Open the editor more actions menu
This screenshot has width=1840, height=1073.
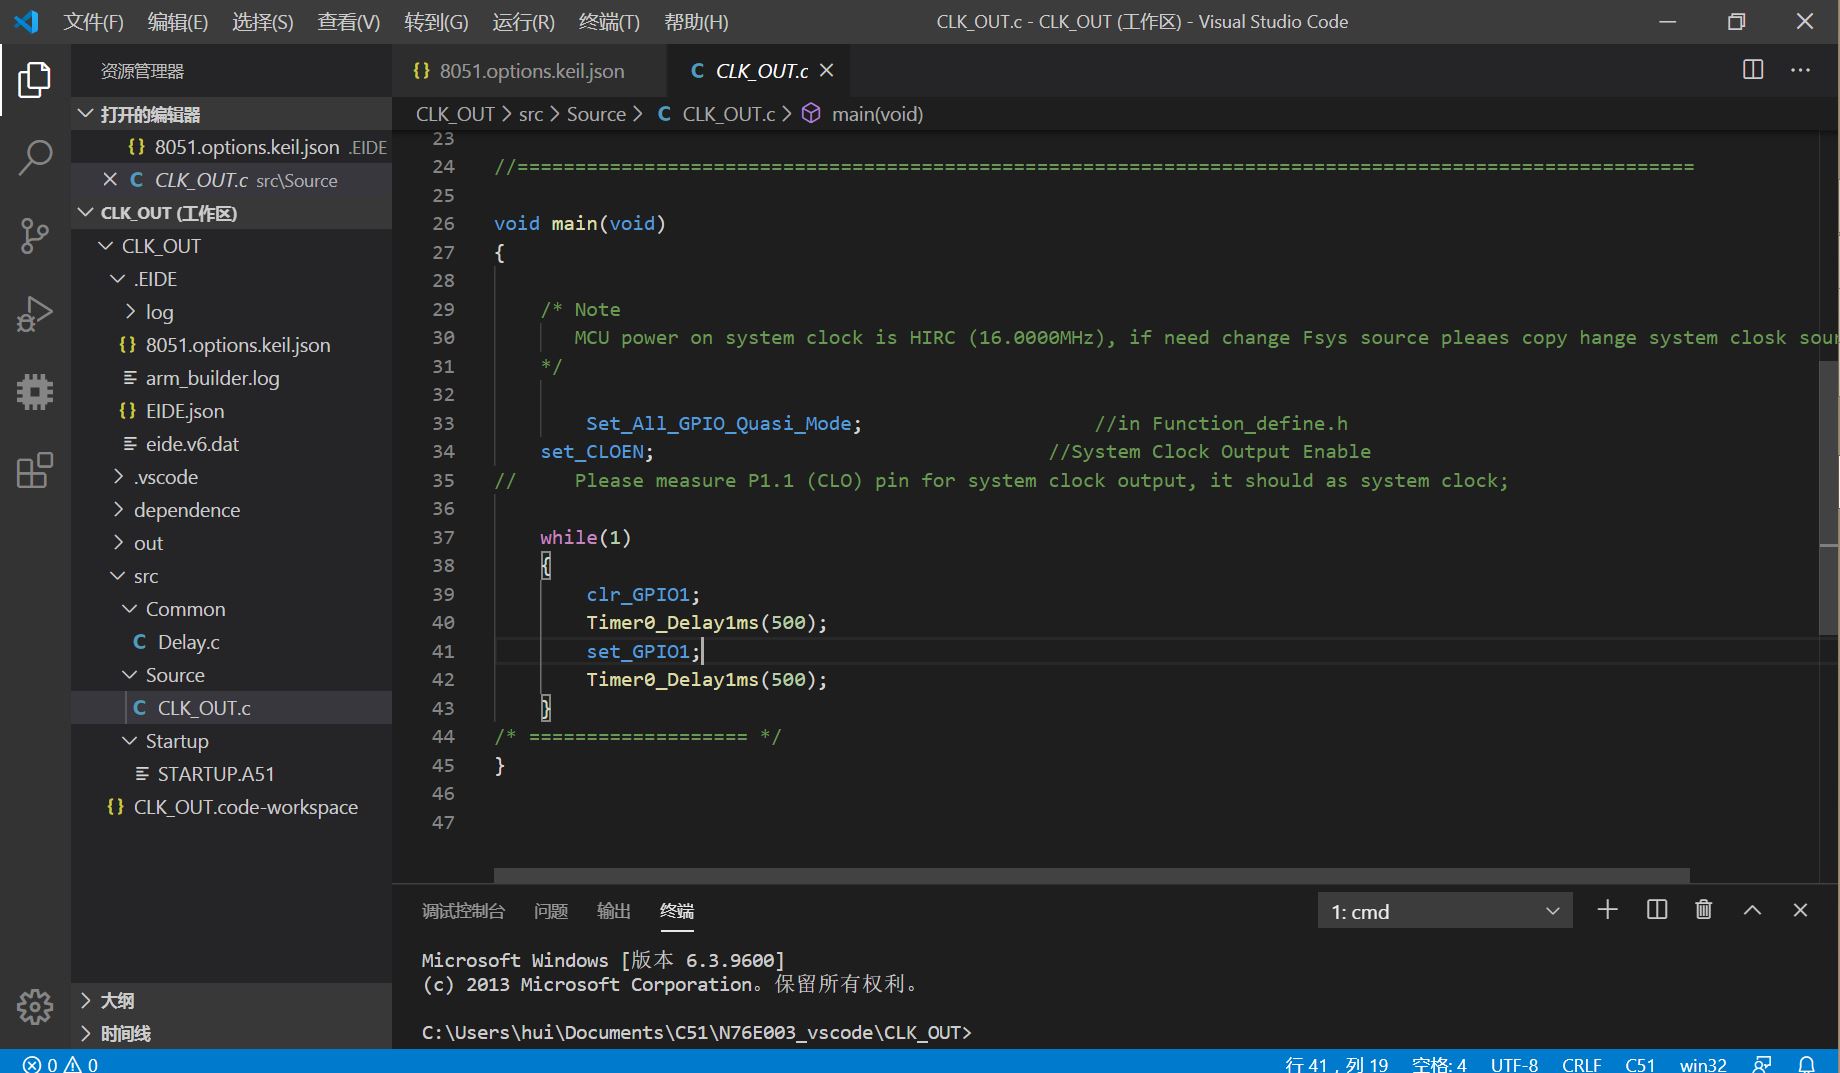[x=1800, y=70]
